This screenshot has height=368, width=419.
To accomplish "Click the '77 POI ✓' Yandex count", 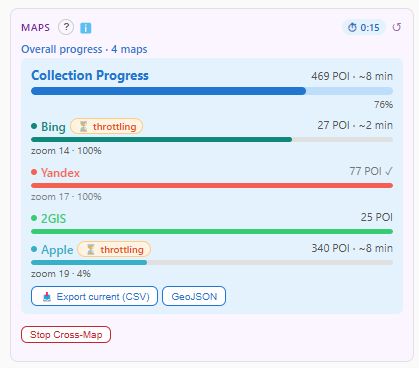I will point(371,171).
